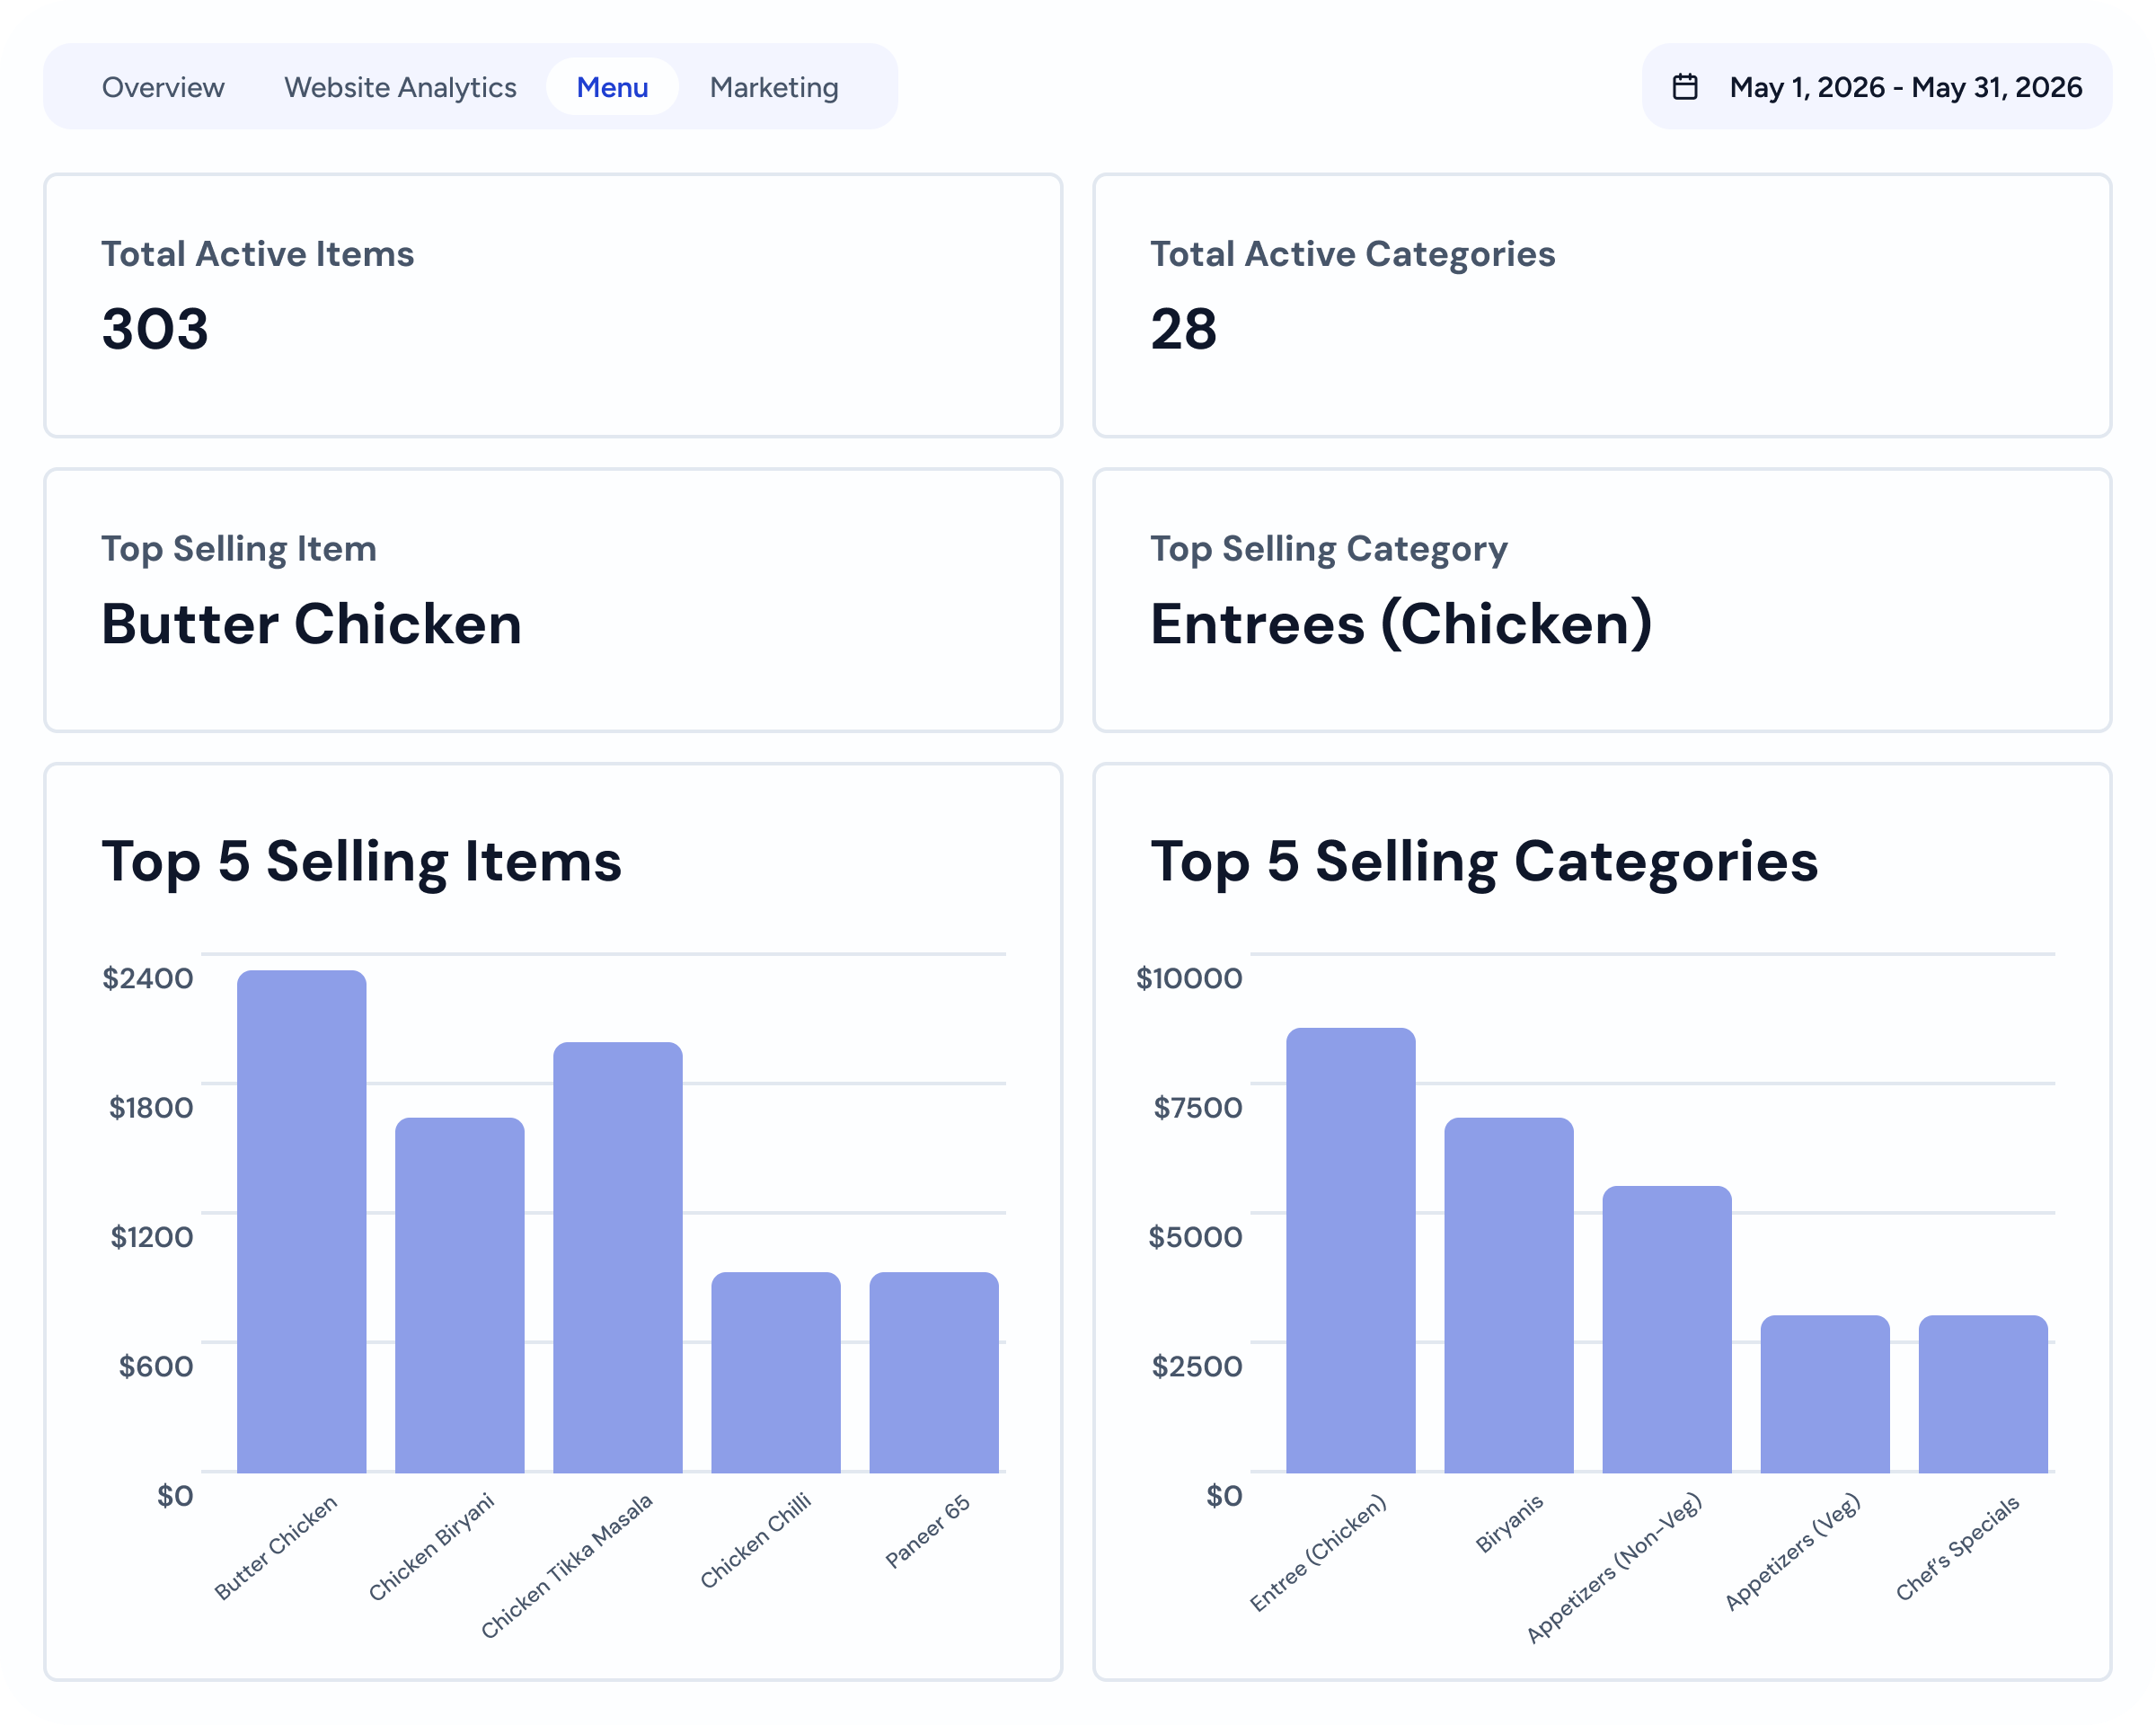The image size is (2156, 1725).
Task: Click the Entree (Chicken) category bar
Action: coord(1351,1250)
